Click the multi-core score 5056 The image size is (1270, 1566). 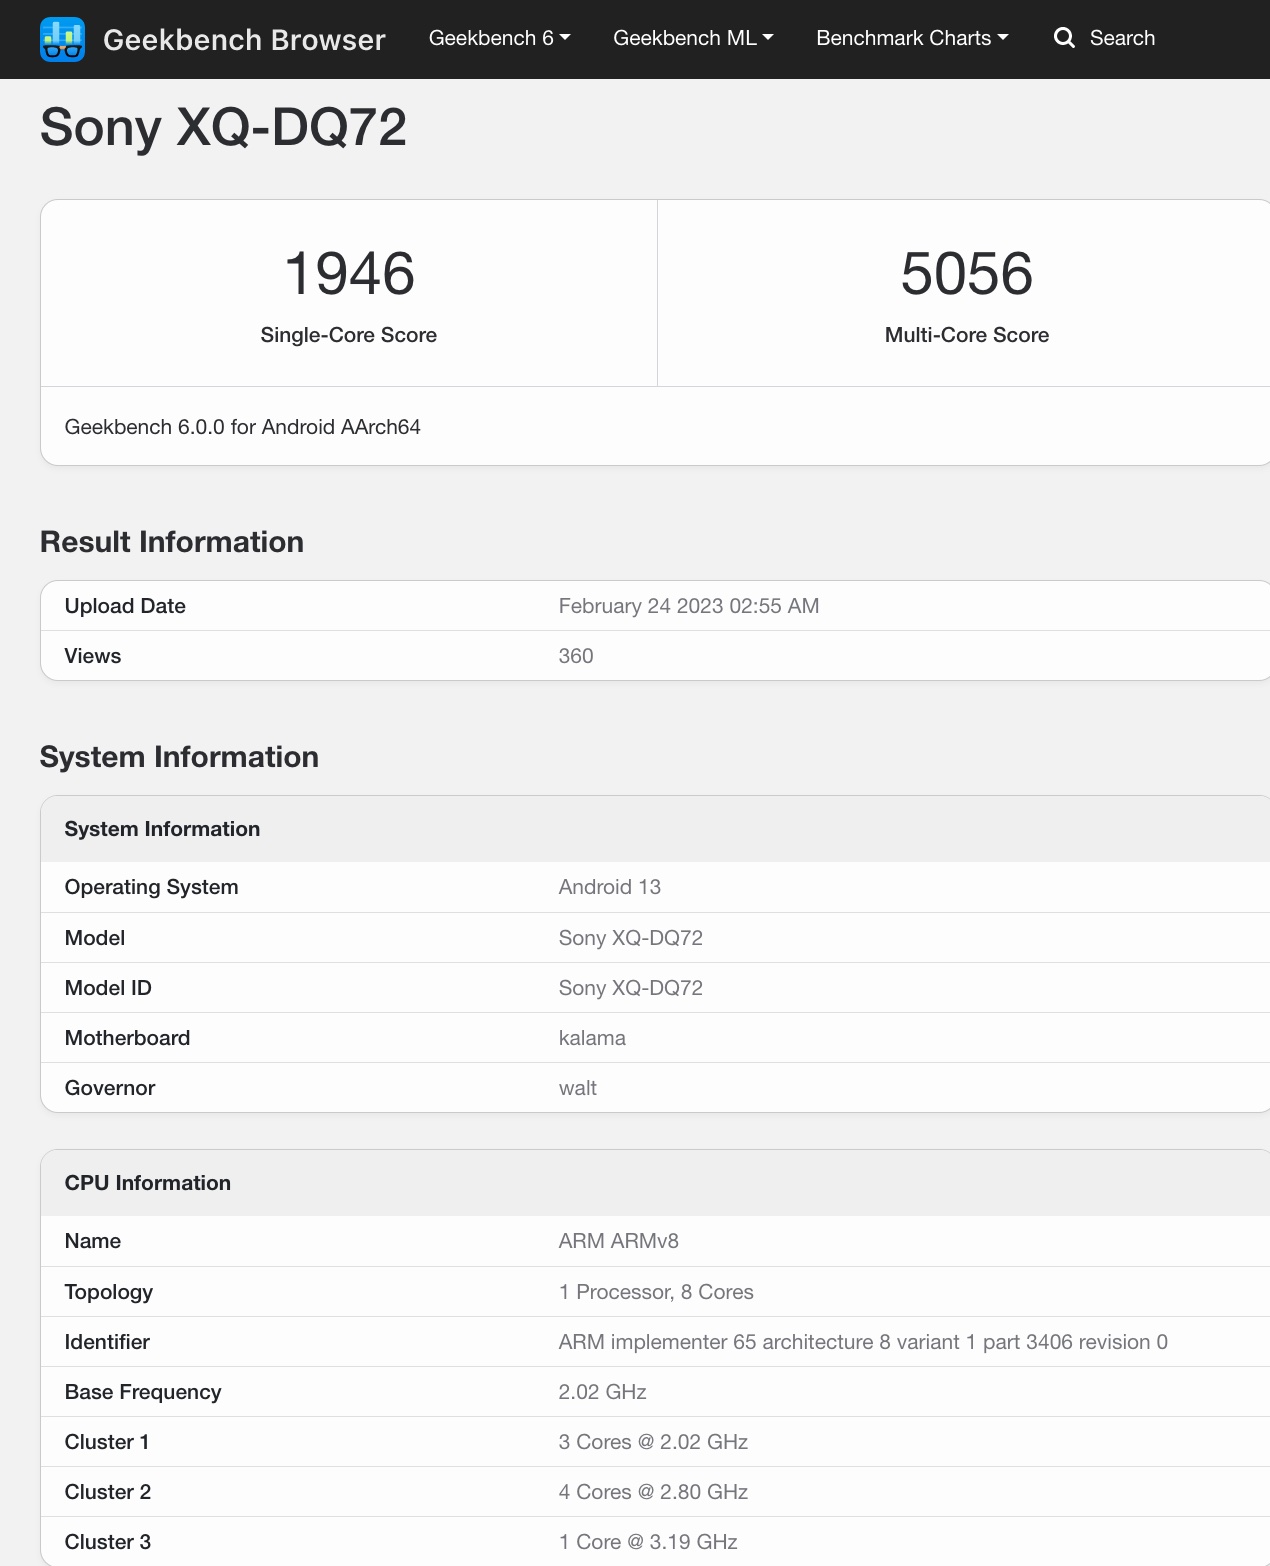[x=966, y=273]
